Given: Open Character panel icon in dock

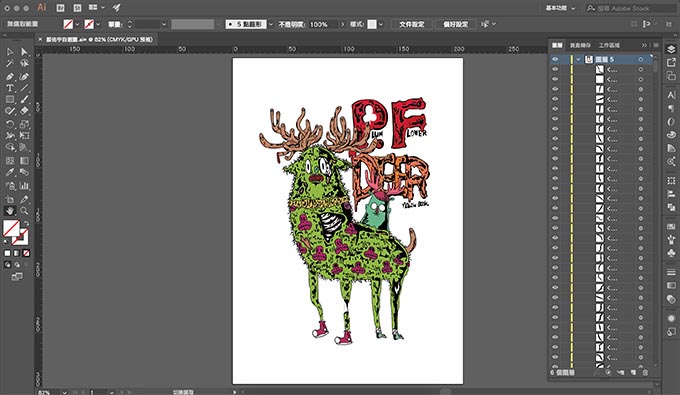Looking at the screenshot, I should click(671, 95).
